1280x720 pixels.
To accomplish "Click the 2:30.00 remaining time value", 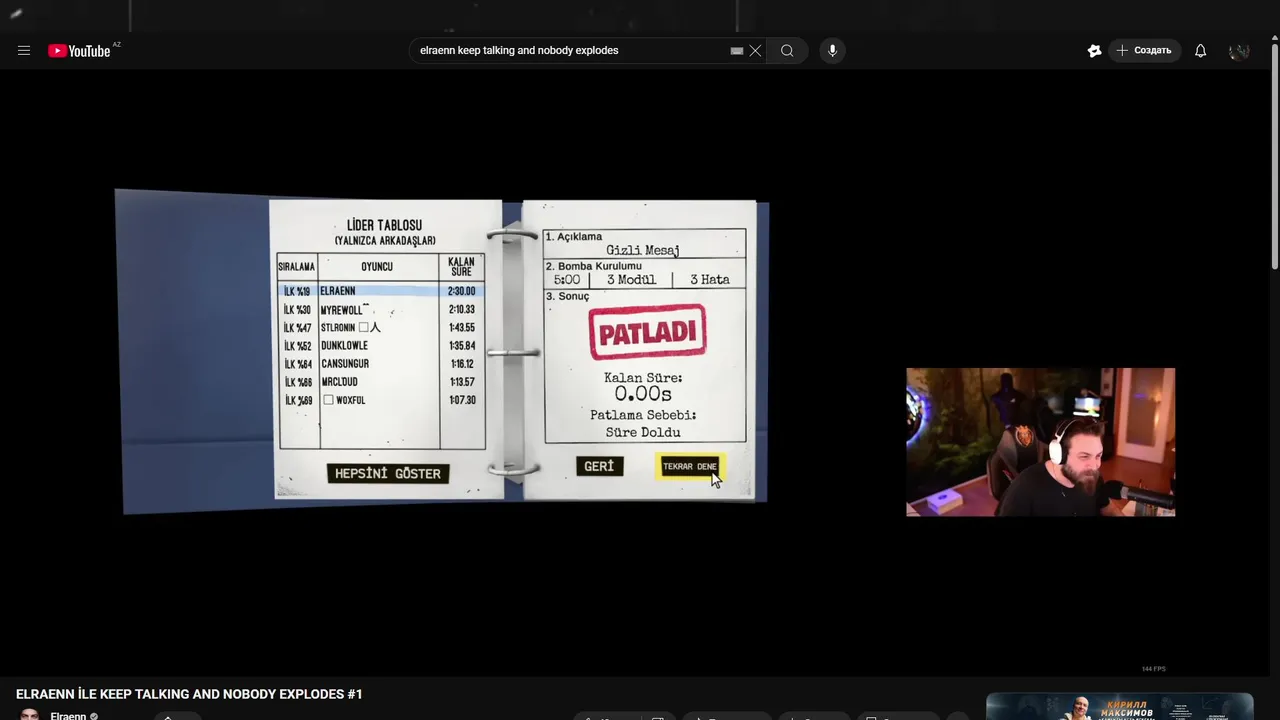I will (461, 291).
